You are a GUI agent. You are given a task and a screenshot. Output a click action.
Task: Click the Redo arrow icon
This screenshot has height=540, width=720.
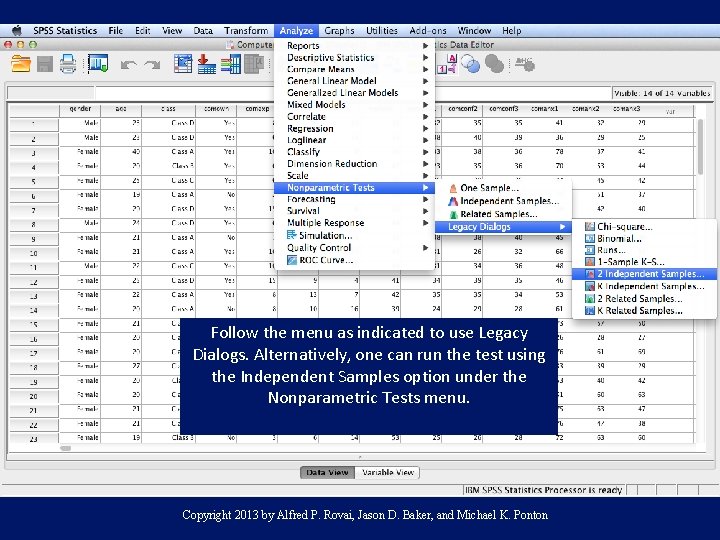point(152,65)
